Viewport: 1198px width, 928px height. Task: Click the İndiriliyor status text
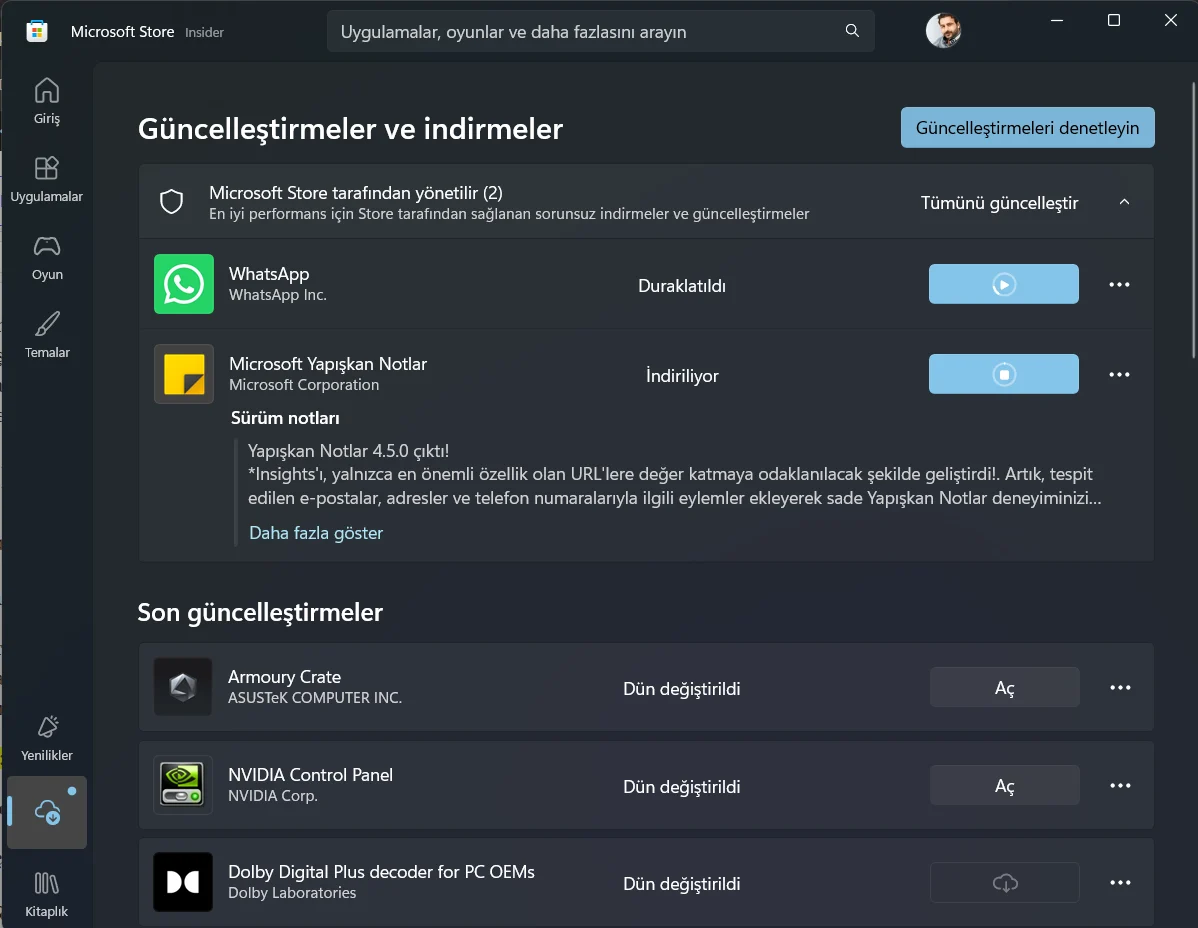tap(682, 376)
